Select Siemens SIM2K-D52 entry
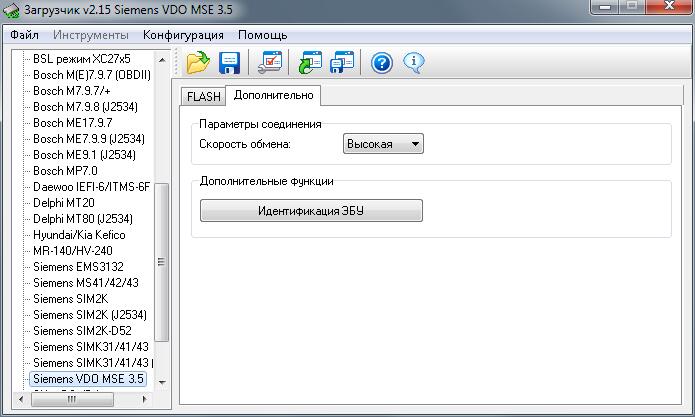Image resolution: width=695 pixels, height=417 pixels. pos(82,331)
